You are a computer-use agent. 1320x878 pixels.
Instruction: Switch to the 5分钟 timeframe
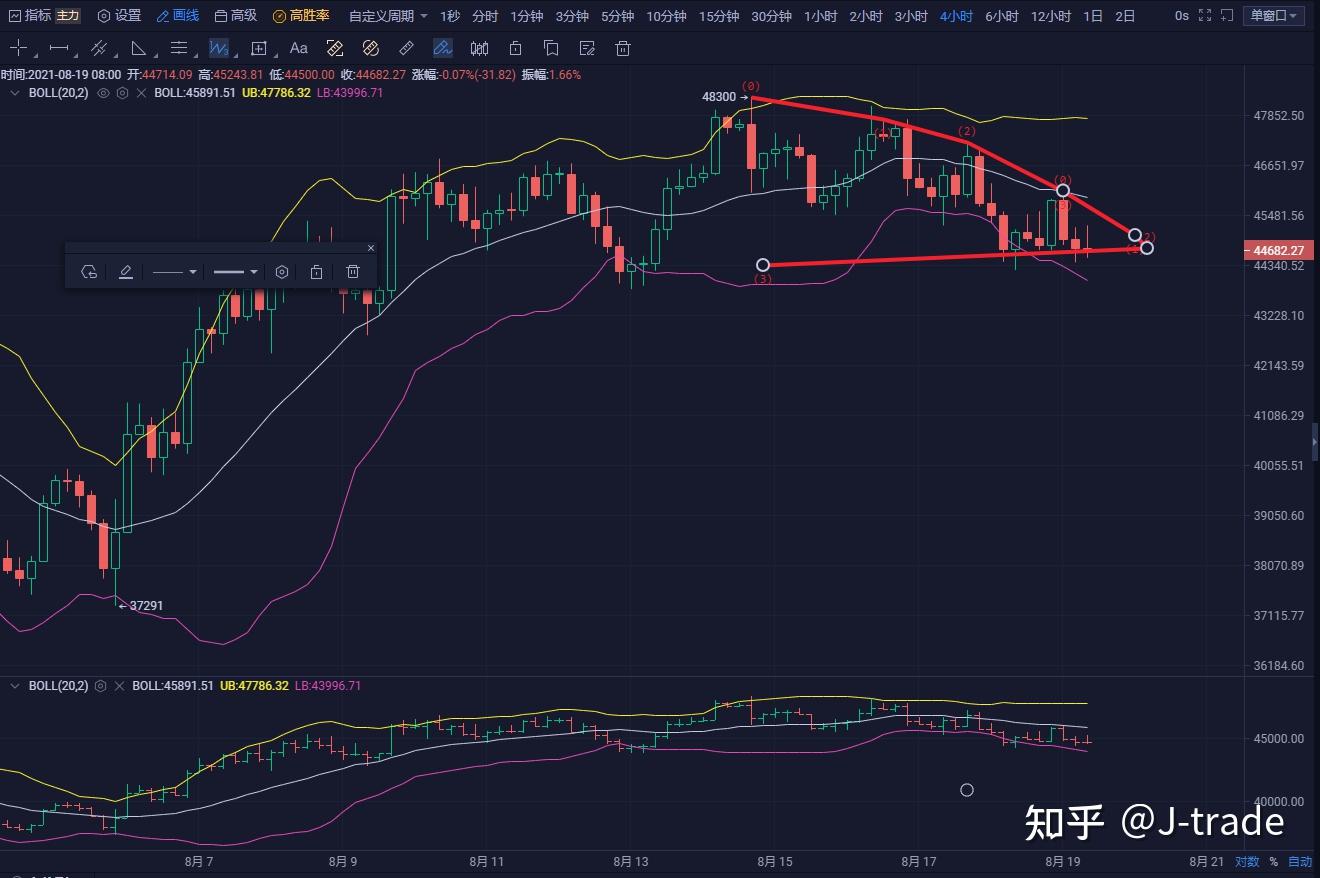(617, 16)
